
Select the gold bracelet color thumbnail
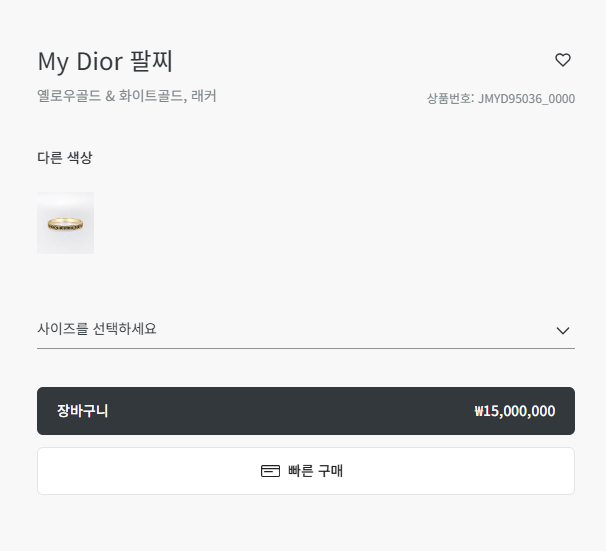click(66, 223)
